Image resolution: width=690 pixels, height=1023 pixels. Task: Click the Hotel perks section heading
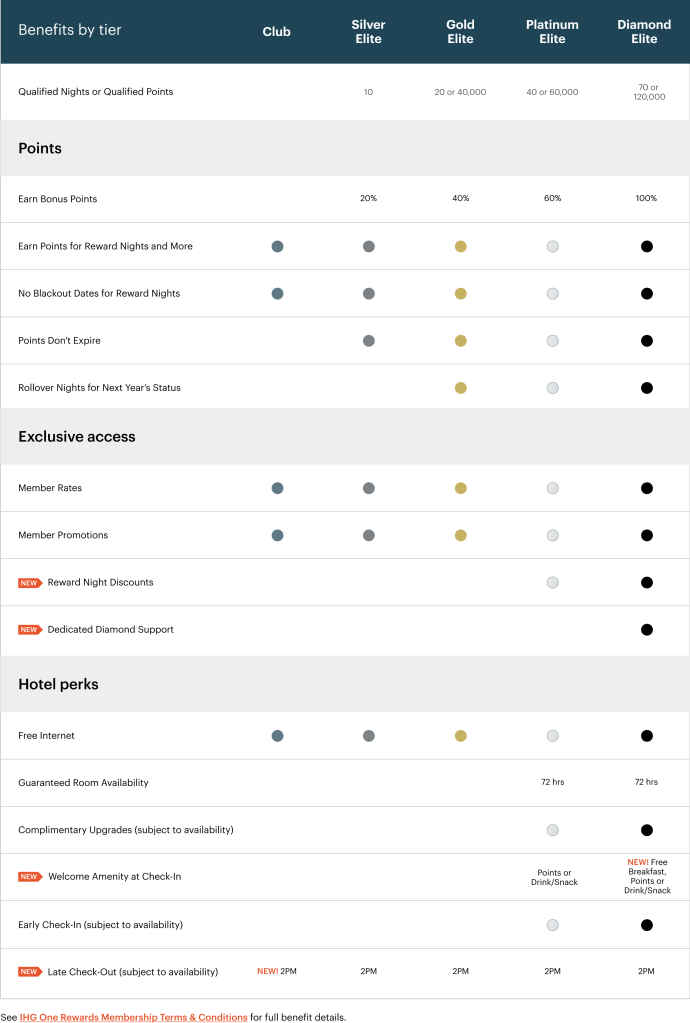(58, 685)
